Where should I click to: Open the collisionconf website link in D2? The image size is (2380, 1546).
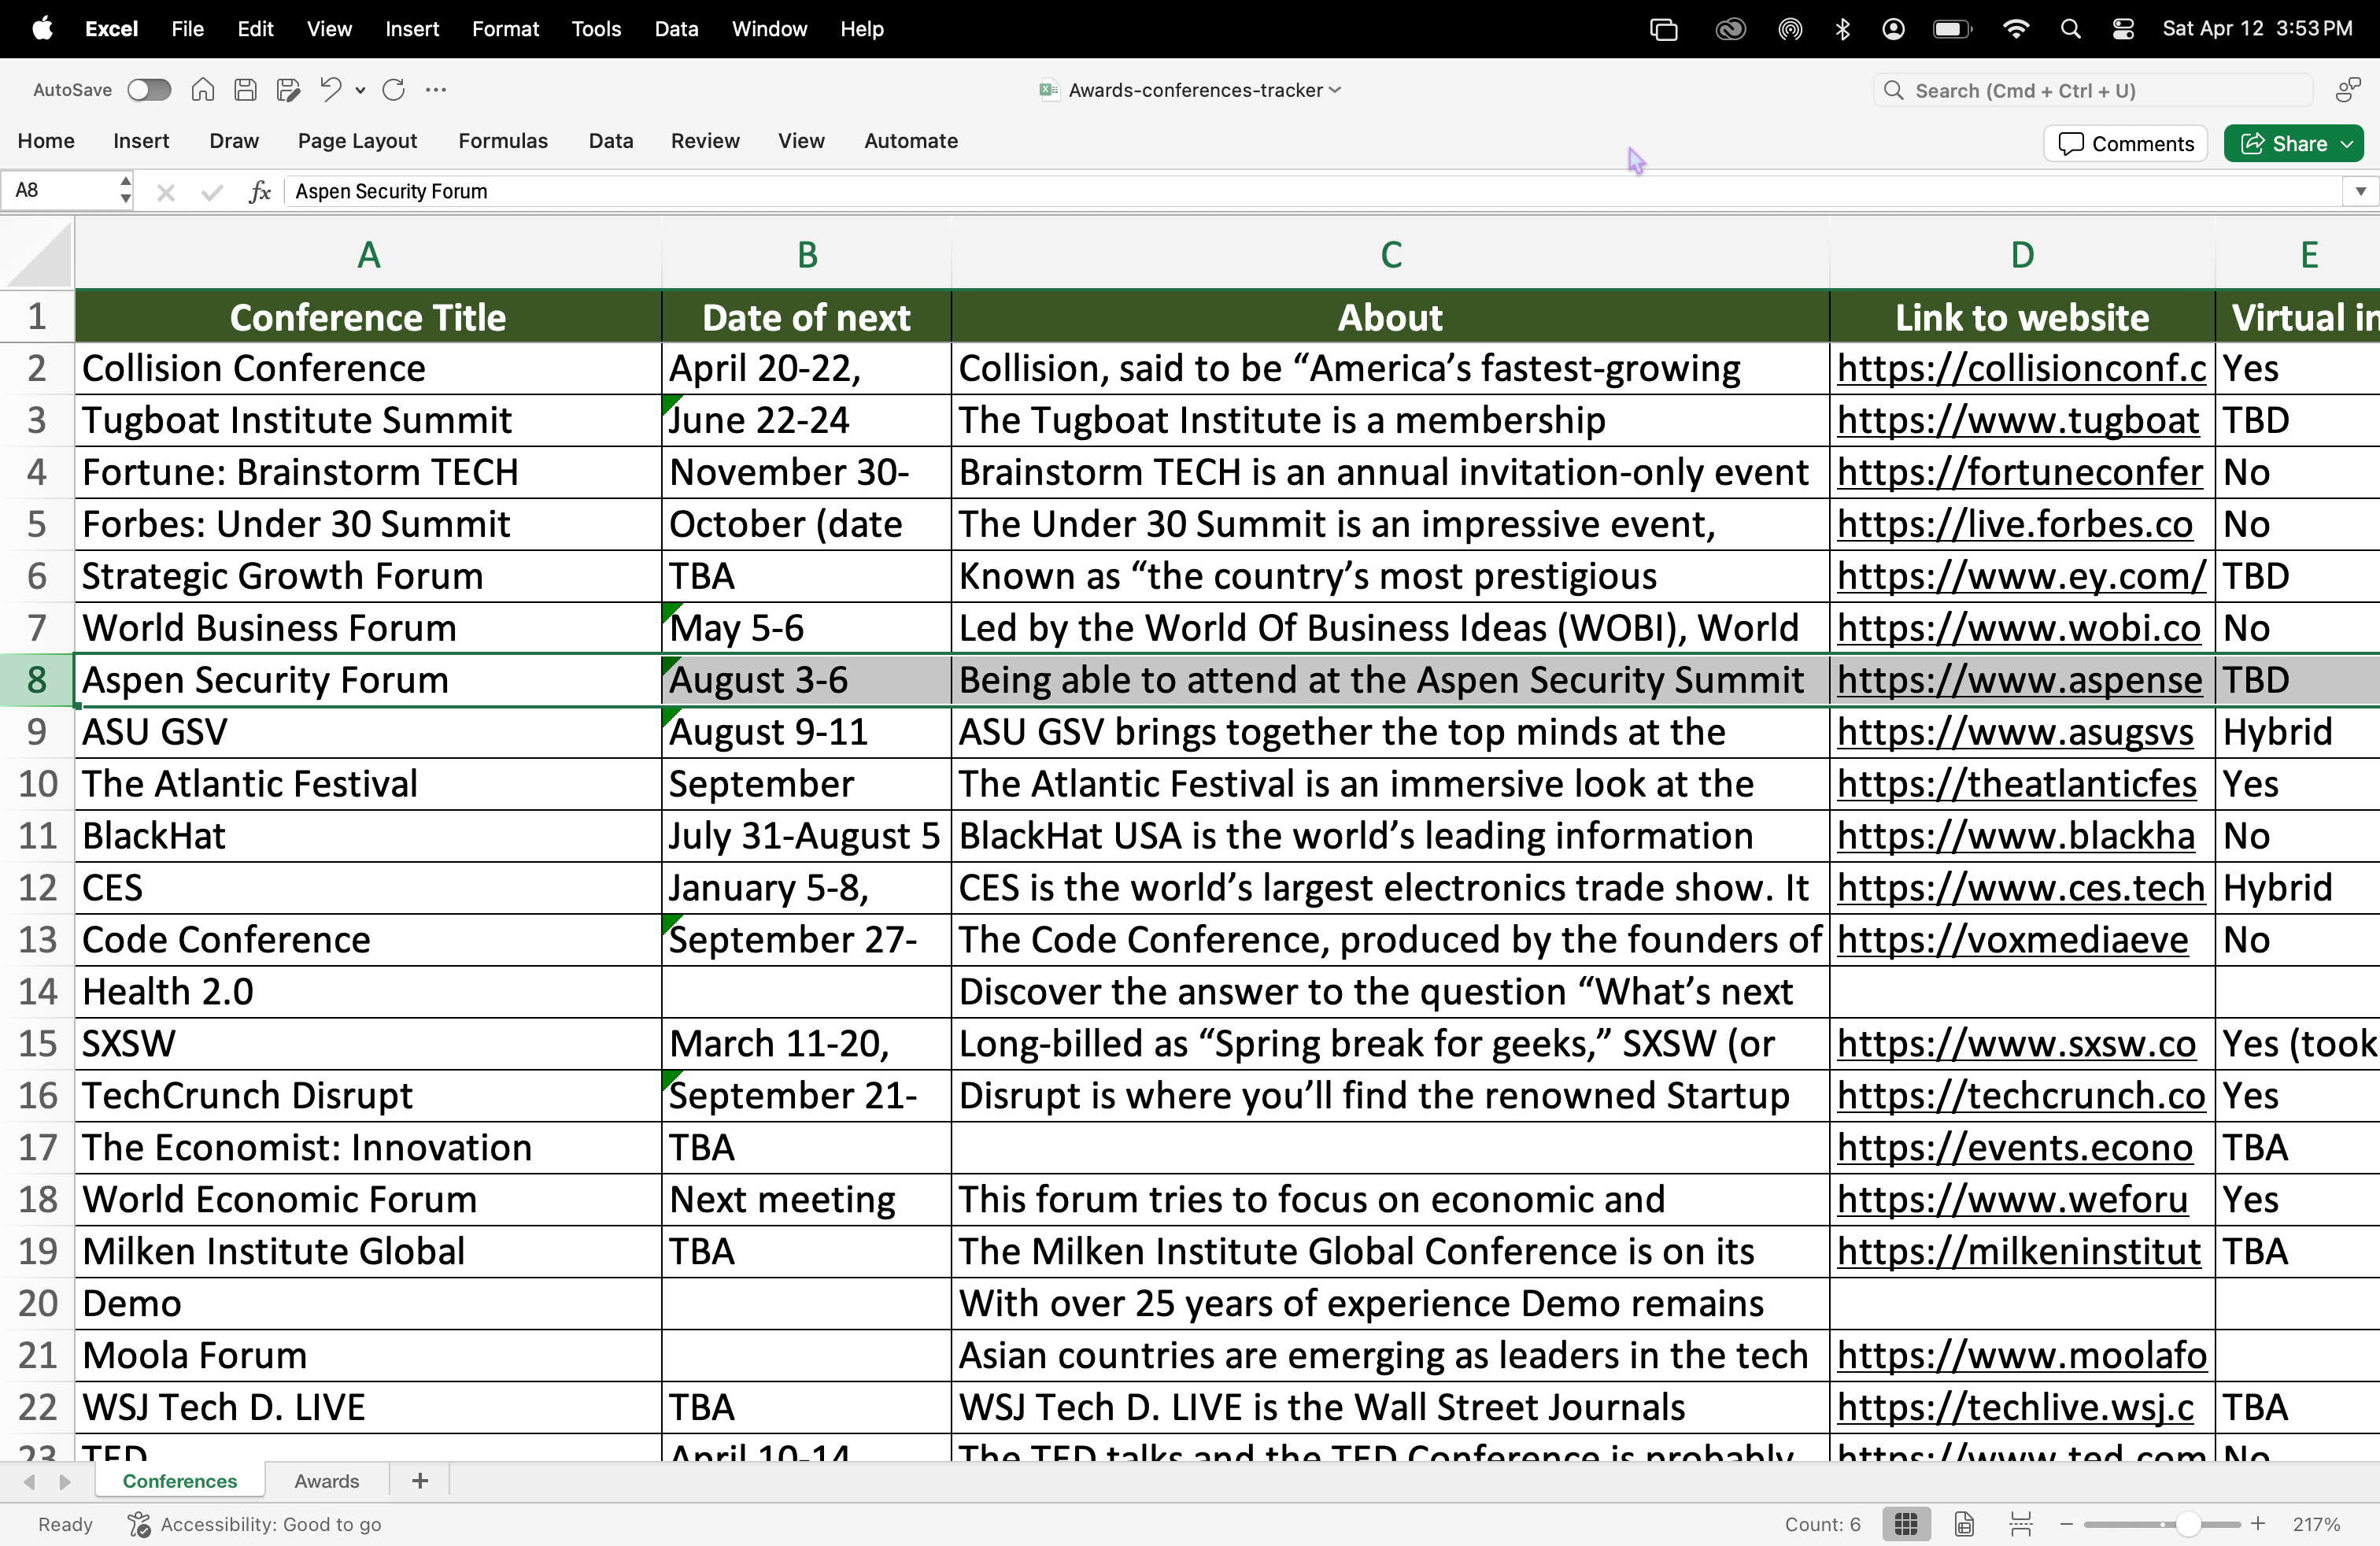tap(2021, 369)
